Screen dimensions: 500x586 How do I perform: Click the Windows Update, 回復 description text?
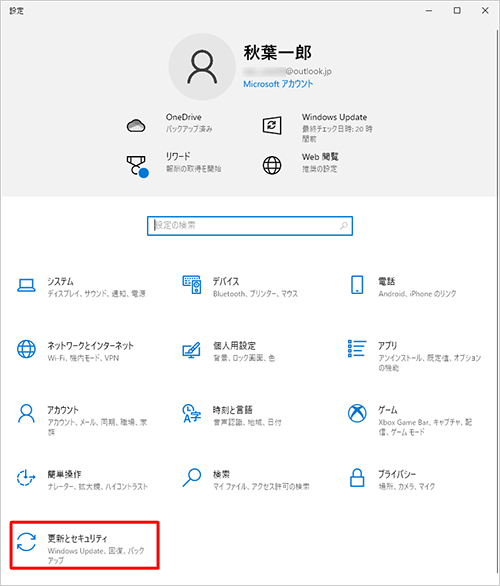(x=96, y=555)
